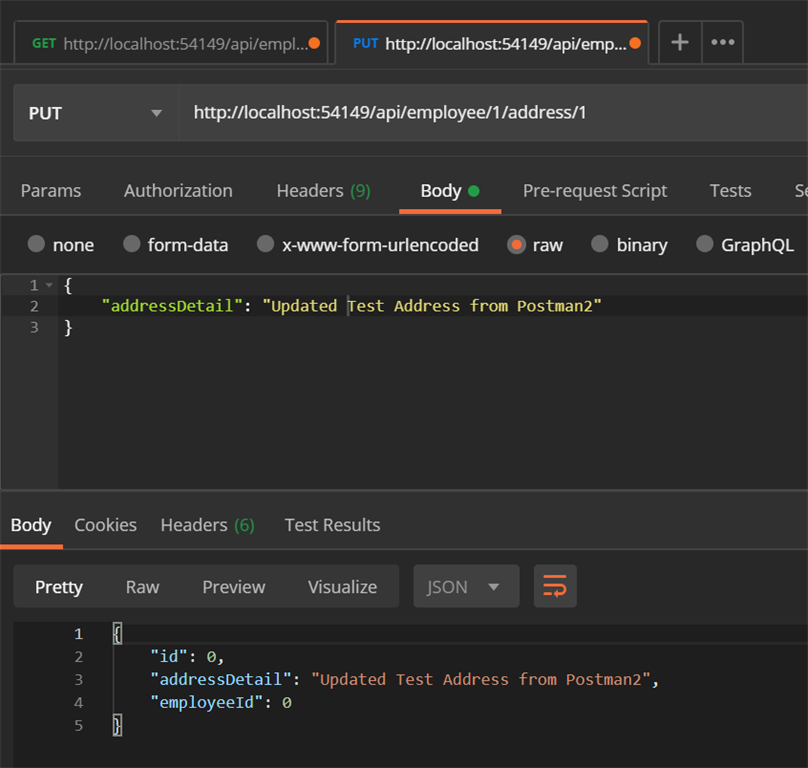Click the request URL input field

pos(493,113)
